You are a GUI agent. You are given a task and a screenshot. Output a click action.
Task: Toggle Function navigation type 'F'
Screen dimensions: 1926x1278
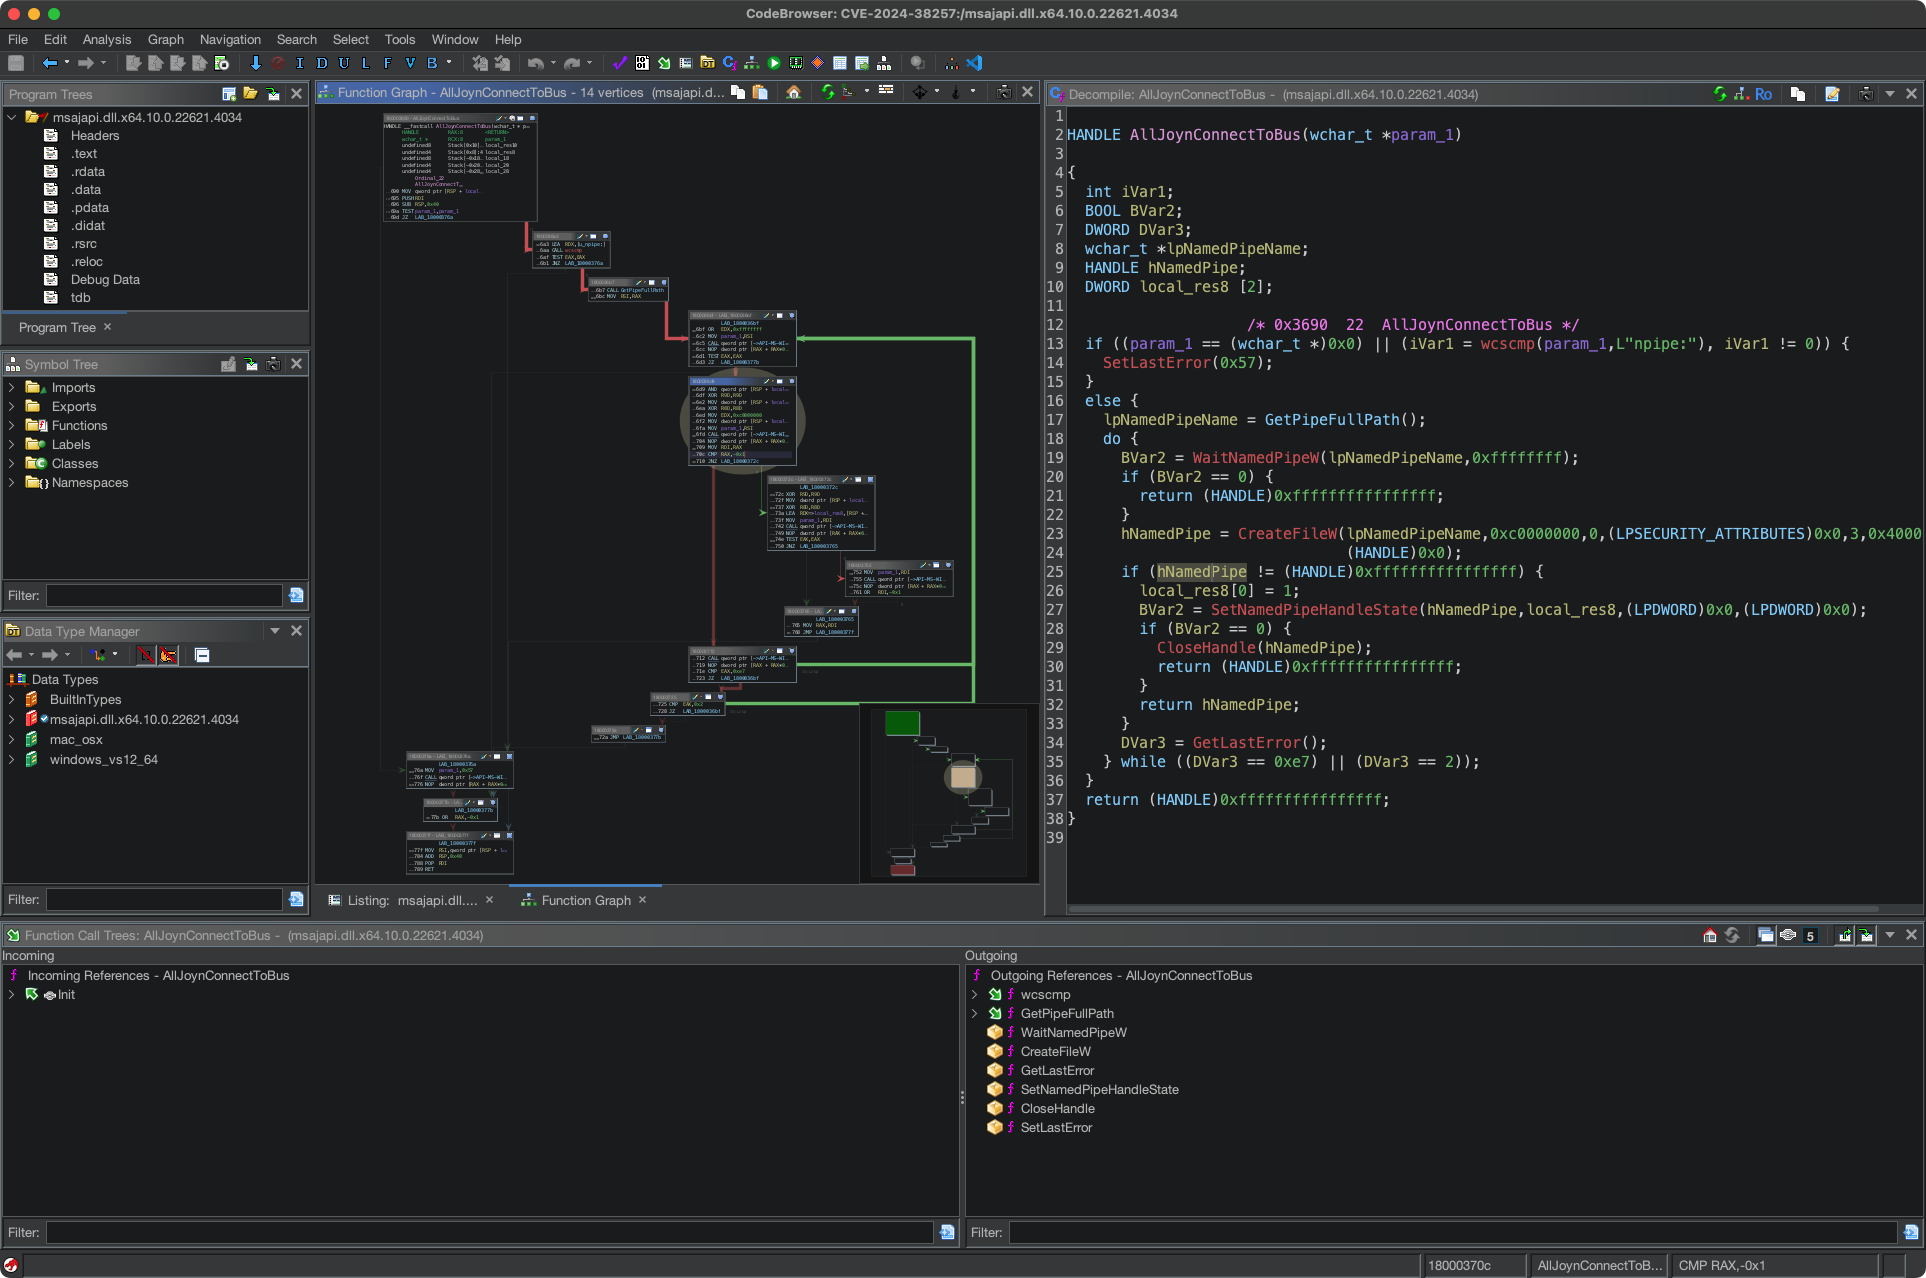pyautogui.click(x=387, y=63)
